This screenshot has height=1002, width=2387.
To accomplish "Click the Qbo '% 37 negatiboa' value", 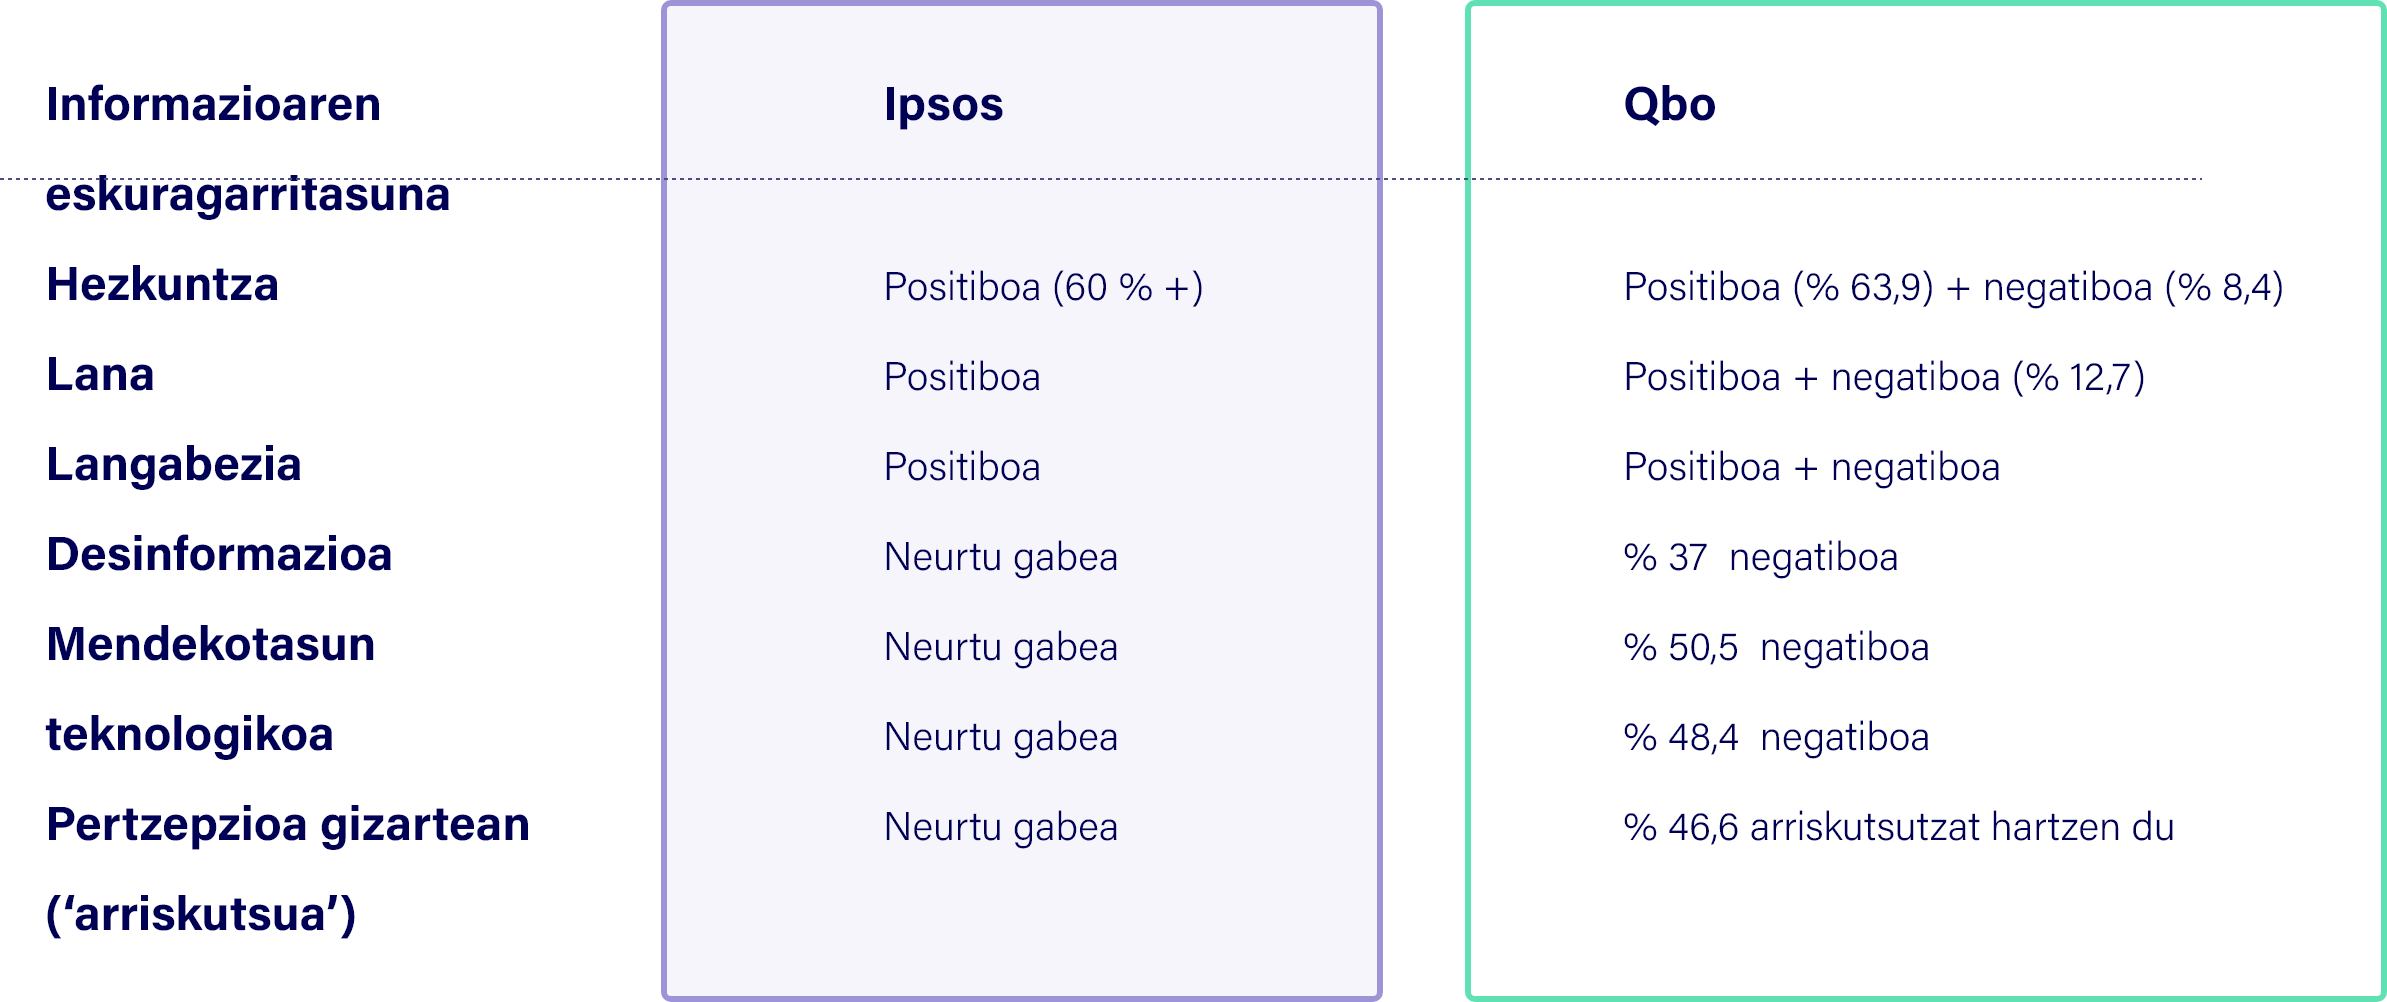I will point(1761,558).
